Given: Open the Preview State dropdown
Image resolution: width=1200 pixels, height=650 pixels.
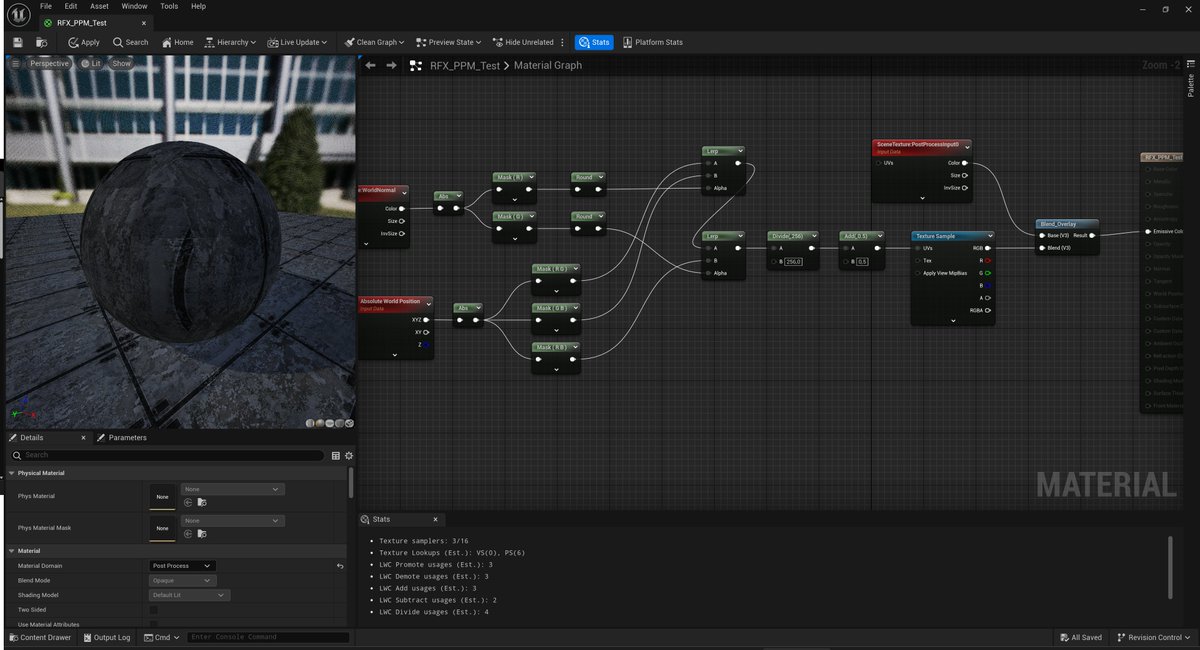Looking at the screenshot, I should pos(448,42).
